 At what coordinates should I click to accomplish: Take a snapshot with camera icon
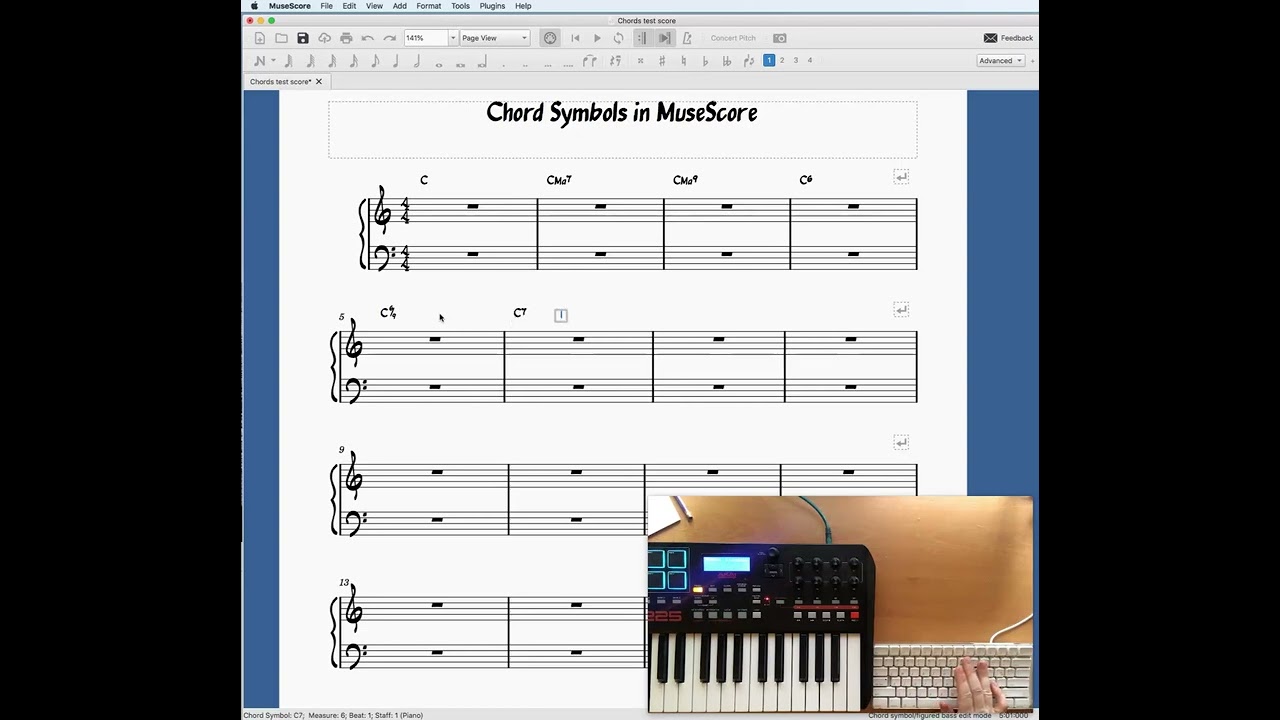click(x=780, y=38)
